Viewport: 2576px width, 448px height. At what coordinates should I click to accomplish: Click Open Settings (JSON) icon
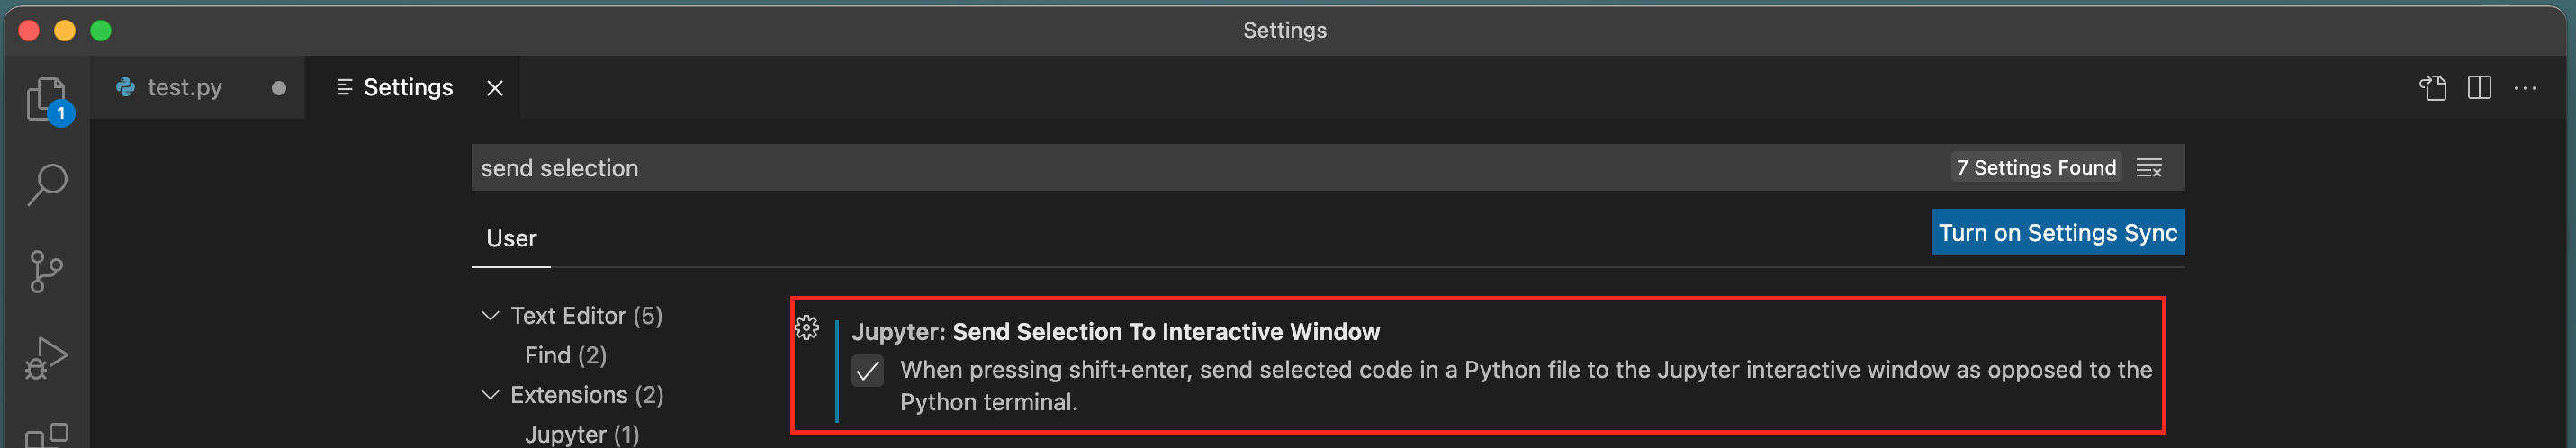click(2433, 88)
